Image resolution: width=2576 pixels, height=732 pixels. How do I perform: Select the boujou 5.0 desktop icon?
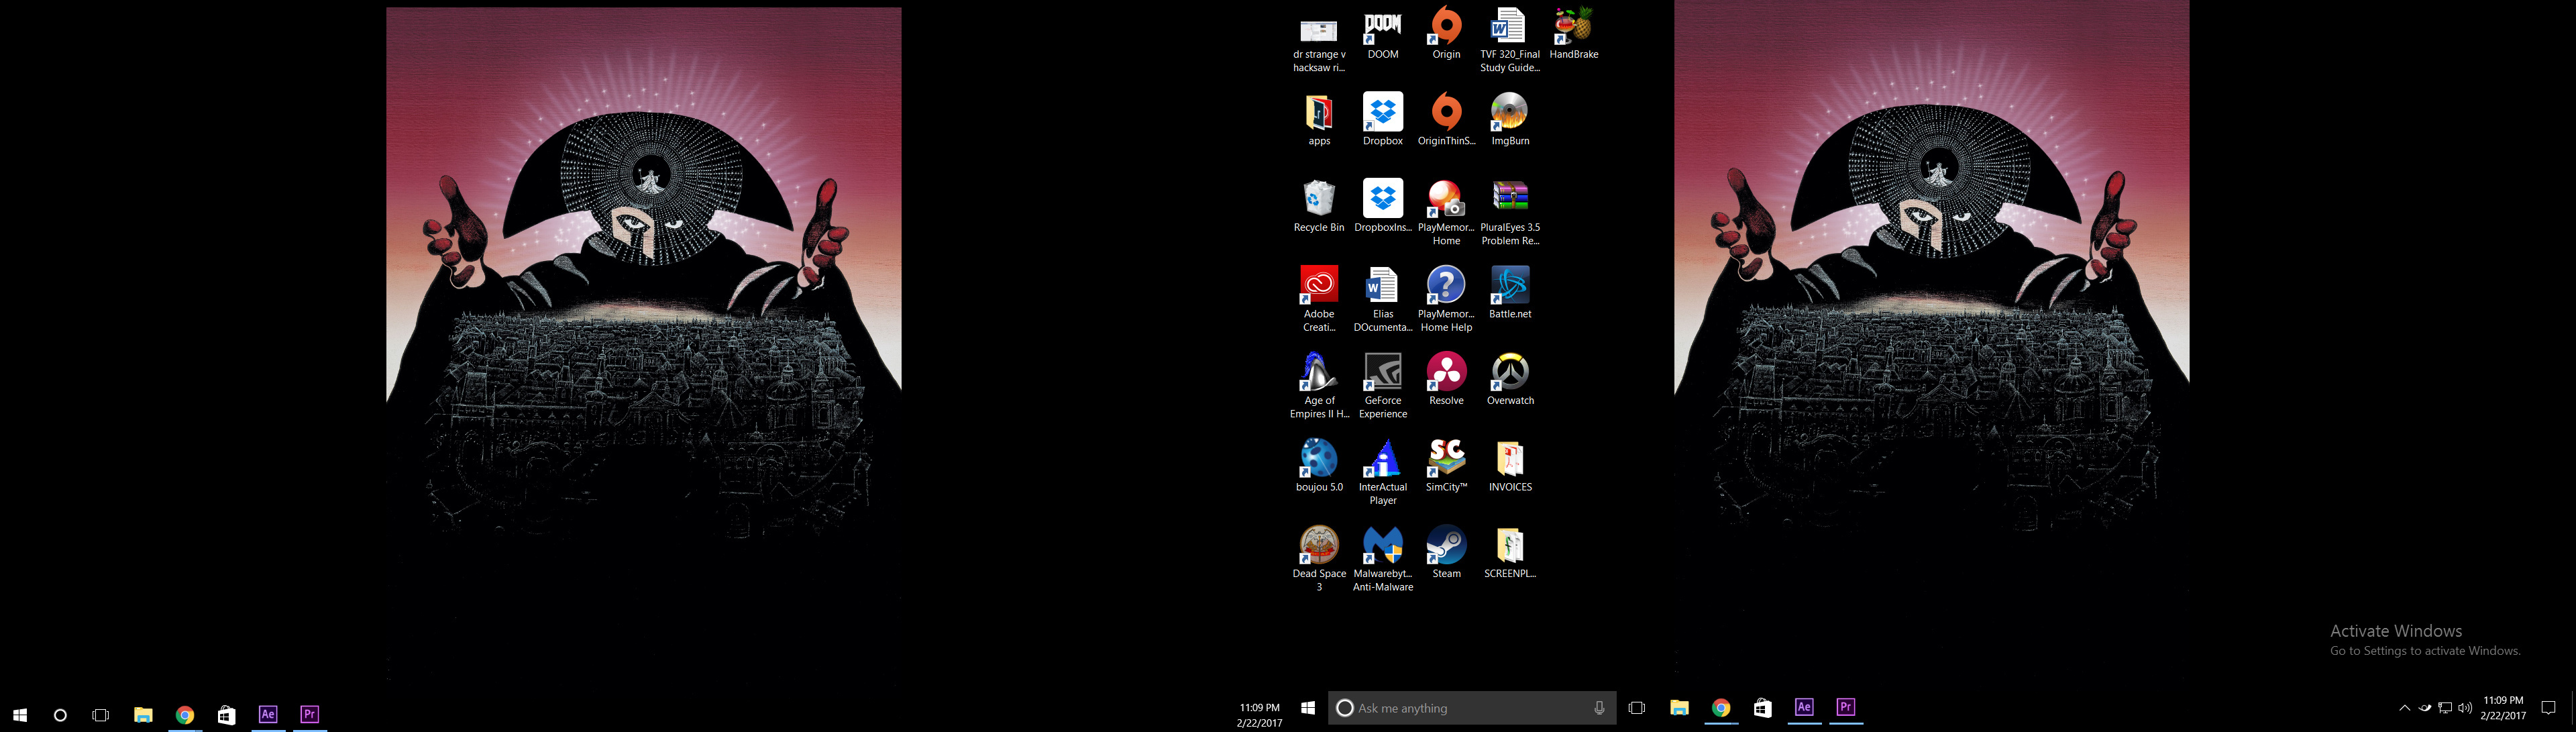pyautogui.click(x=1319, y=466)
